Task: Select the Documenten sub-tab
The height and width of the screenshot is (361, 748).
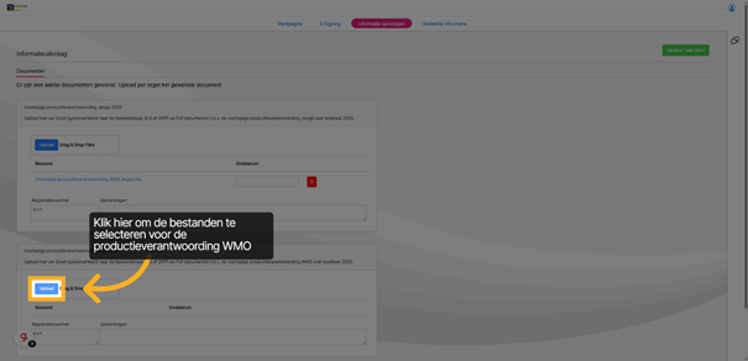Action: 31,71
